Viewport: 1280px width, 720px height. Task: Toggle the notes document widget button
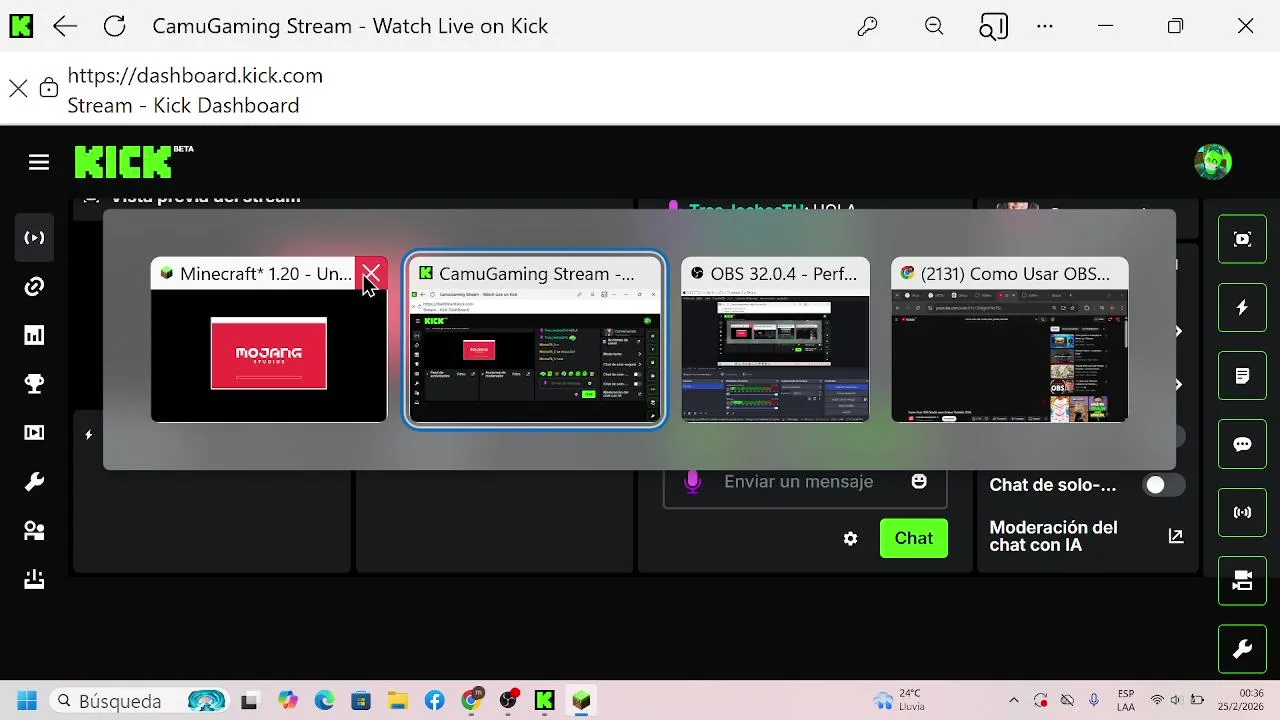point(1242,376)
